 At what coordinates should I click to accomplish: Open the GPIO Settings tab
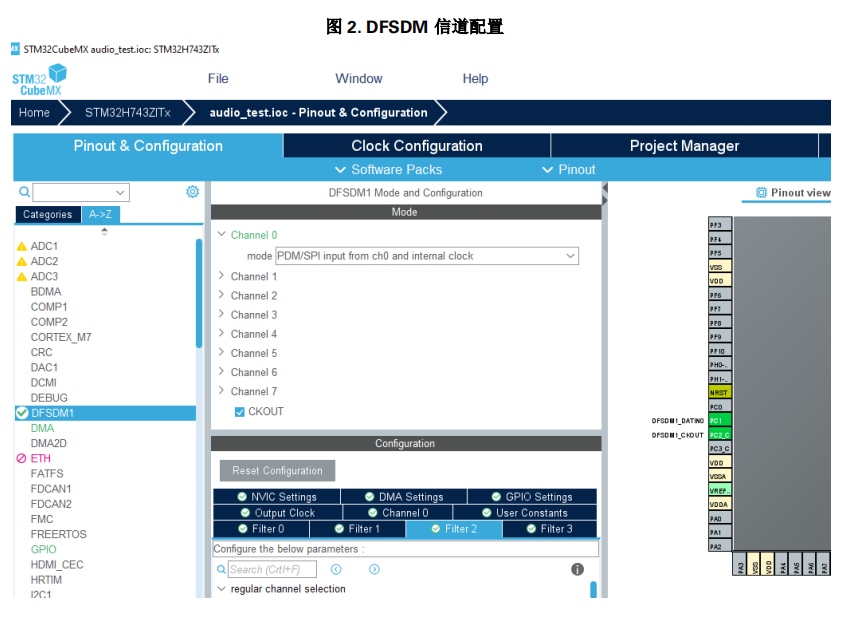(532, 497)
